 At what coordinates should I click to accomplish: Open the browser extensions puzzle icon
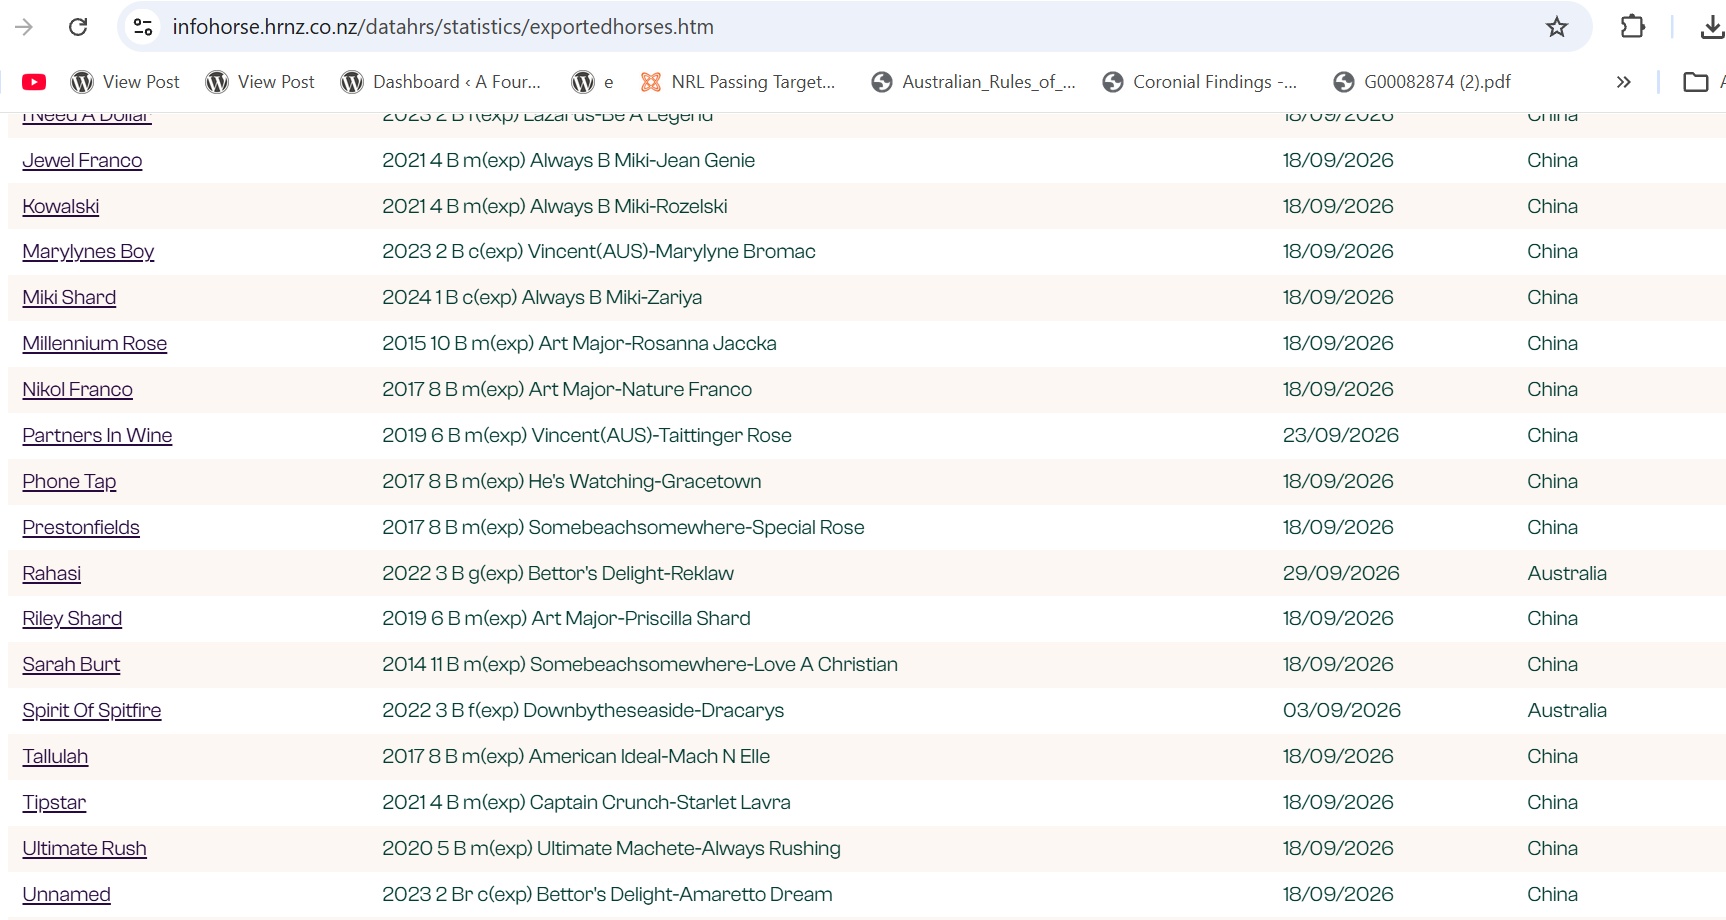coord(1633,27)
